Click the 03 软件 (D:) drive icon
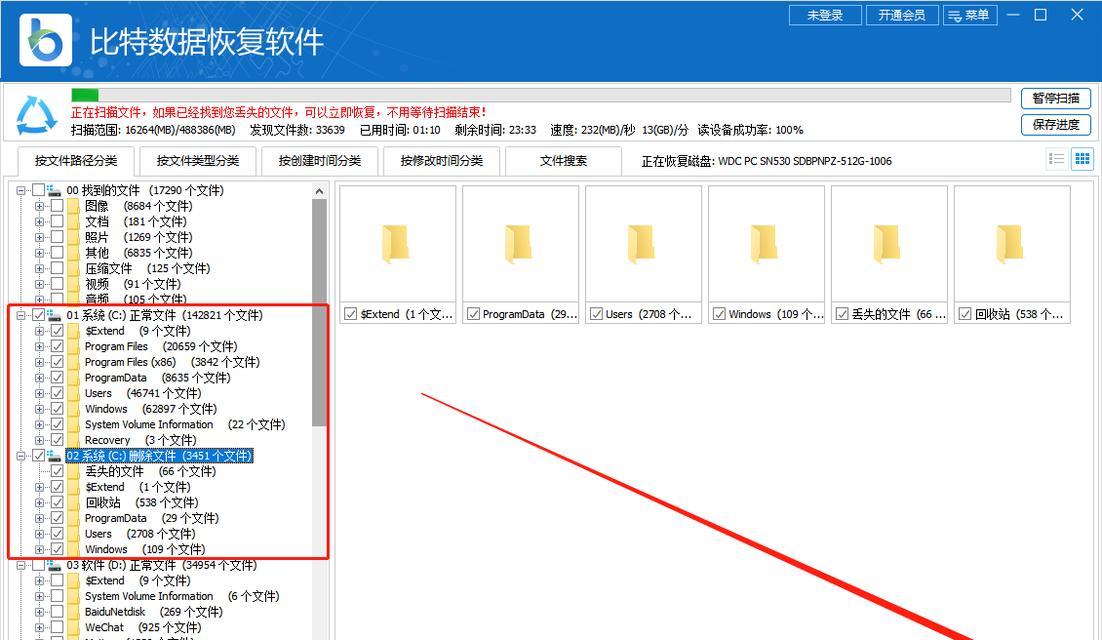 click(x=54, y=565)
